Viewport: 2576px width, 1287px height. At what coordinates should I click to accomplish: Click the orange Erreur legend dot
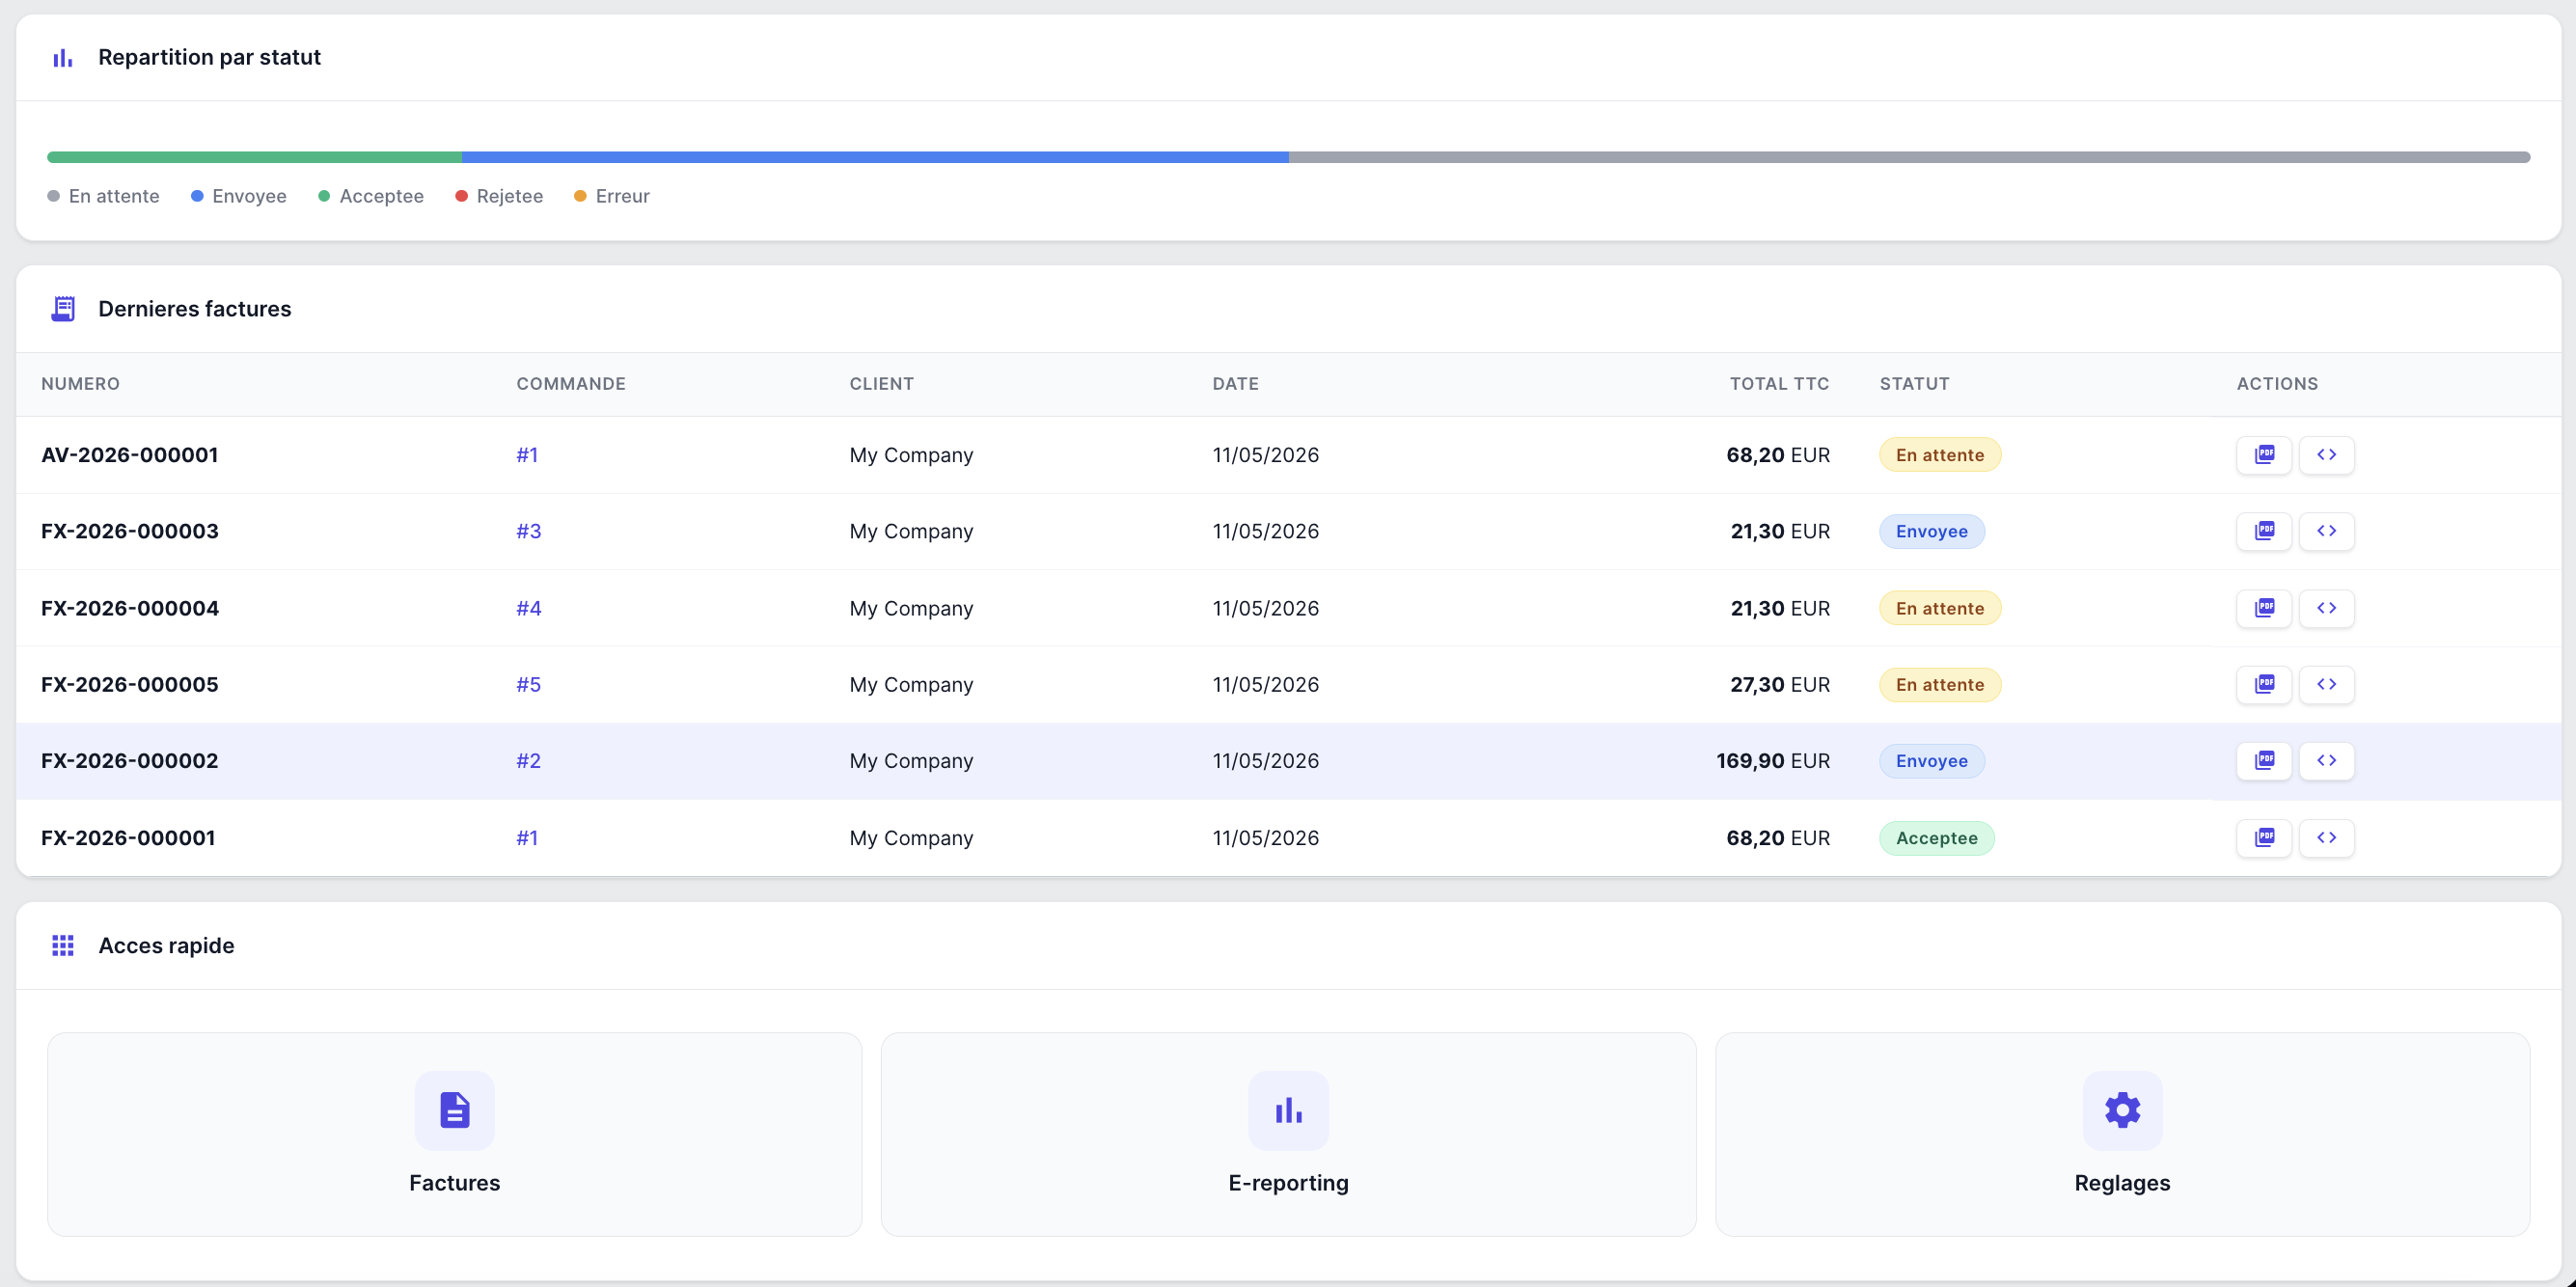tap(580, 196)
